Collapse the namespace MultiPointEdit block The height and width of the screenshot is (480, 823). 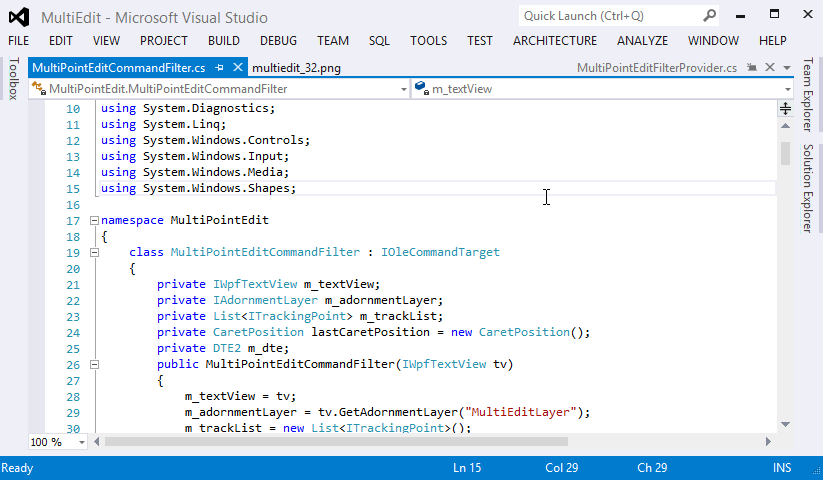pyautogui.click(x=94, y=220)
